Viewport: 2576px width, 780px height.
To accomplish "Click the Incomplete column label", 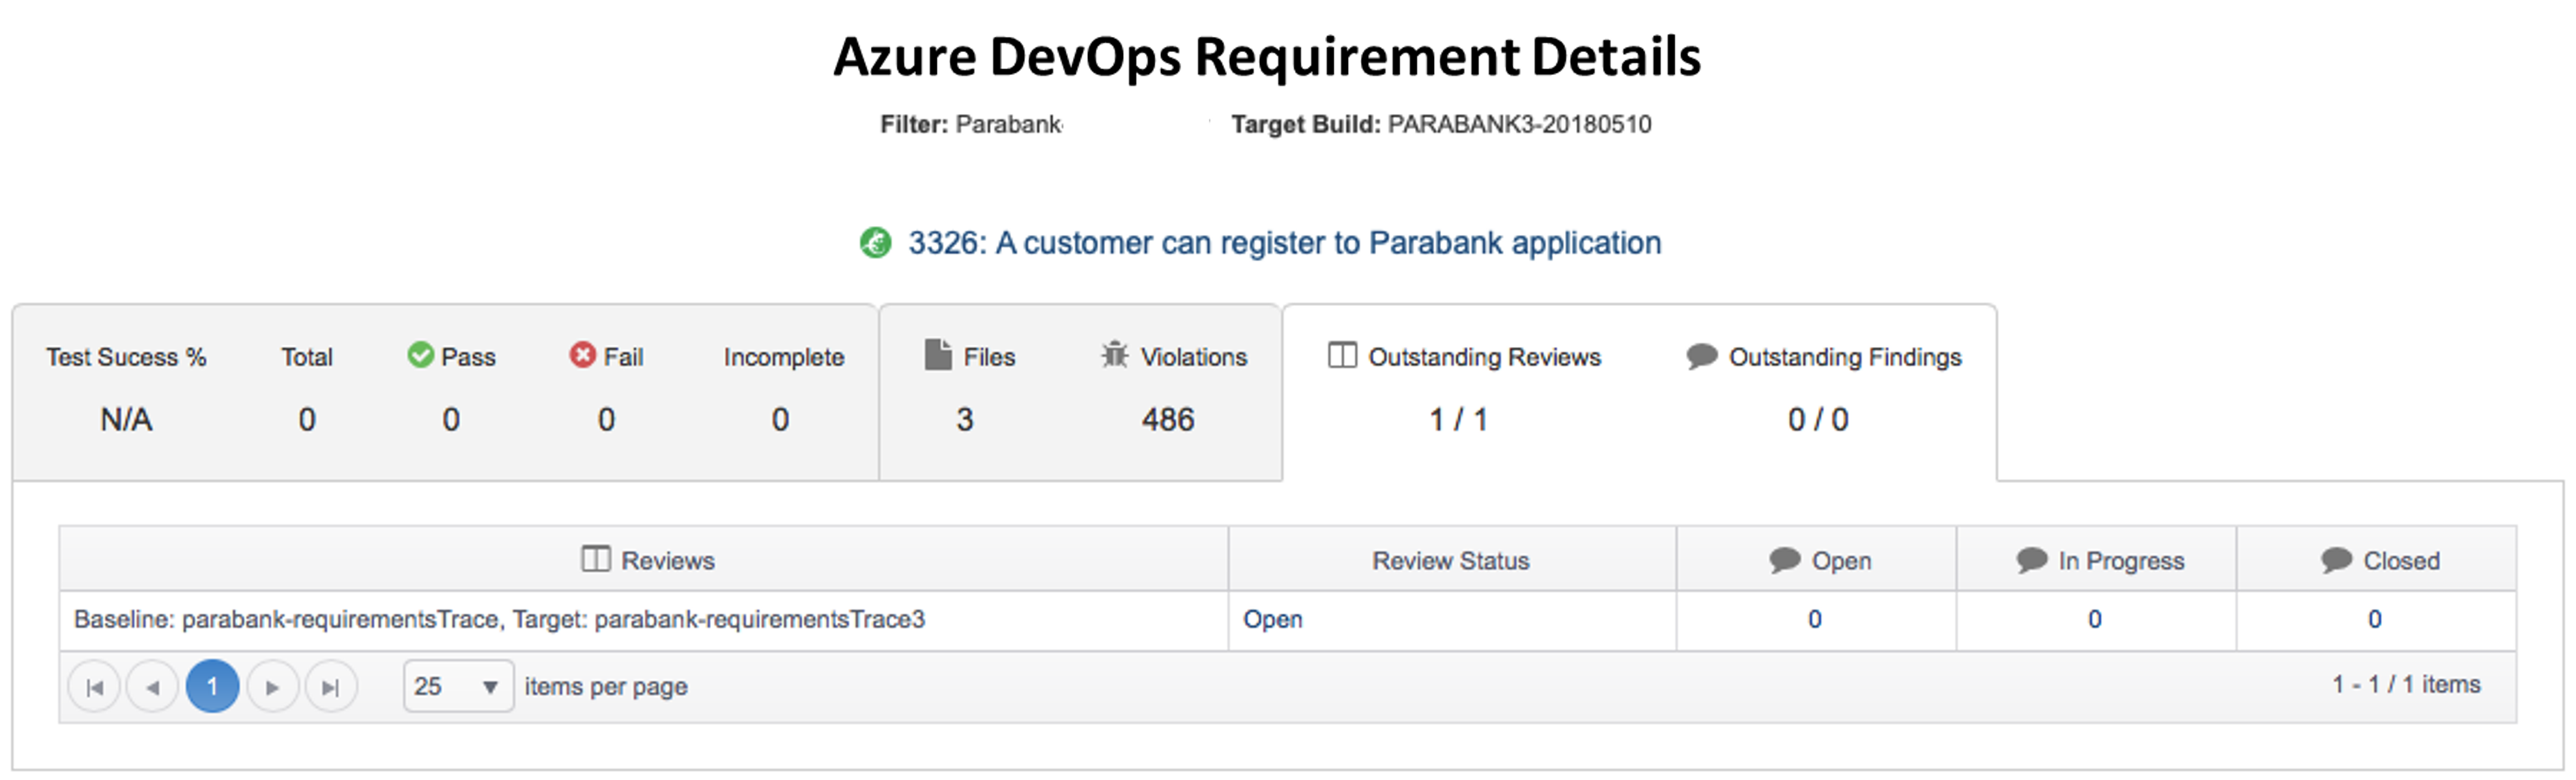I will 783,357.
